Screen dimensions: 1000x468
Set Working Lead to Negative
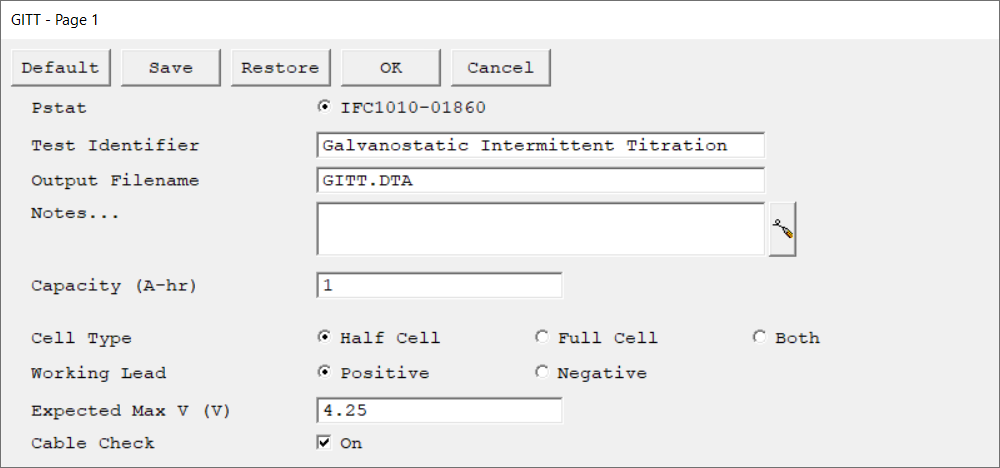click(x=542, y=373)
